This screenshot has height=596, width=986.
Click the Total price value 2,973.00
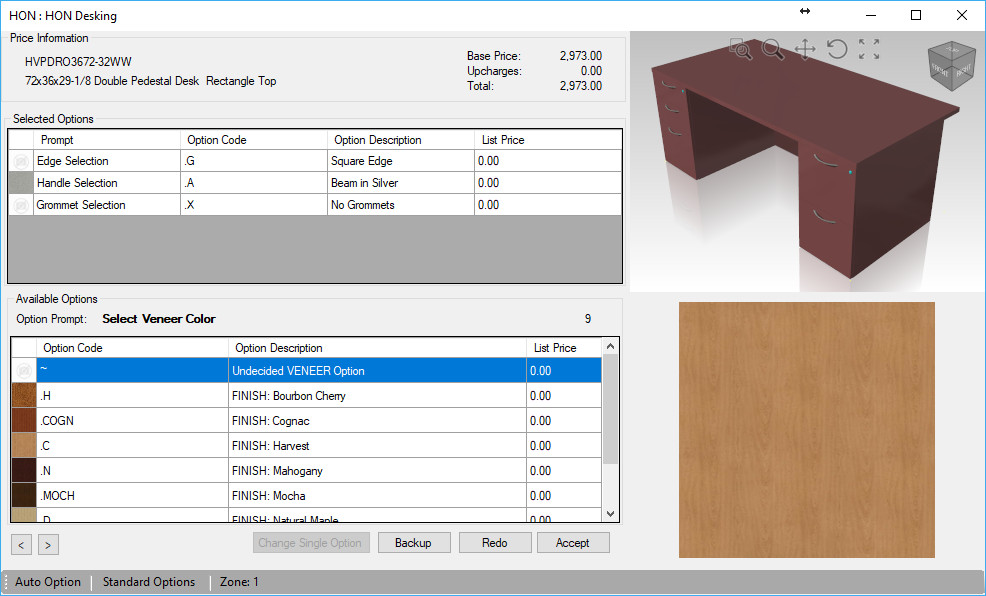(581, 86)
